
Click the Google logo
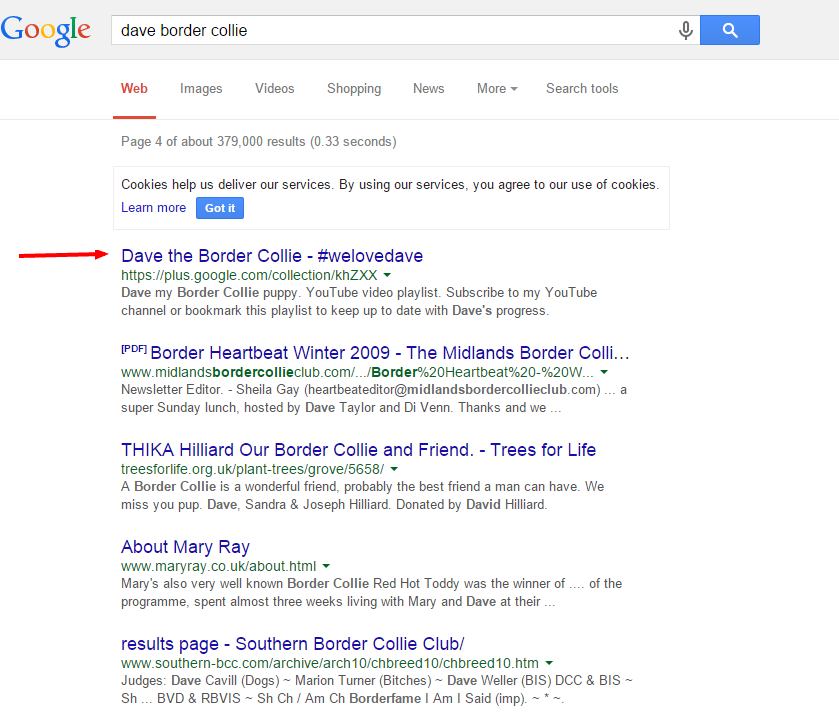click(x=45, y=31)
